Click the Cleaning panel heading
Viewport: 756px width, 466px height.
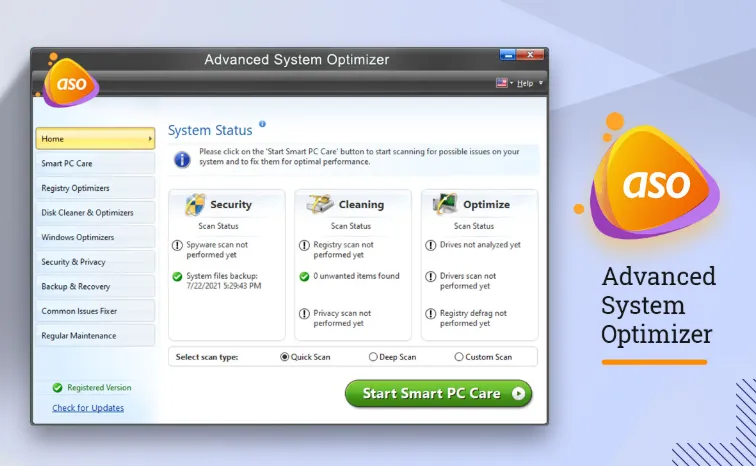361,204
